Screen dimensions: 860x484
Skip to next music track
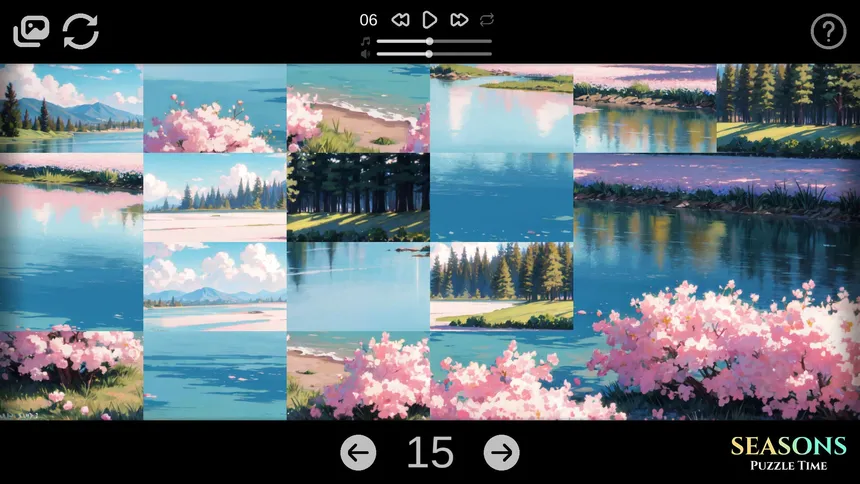point(459,20)
